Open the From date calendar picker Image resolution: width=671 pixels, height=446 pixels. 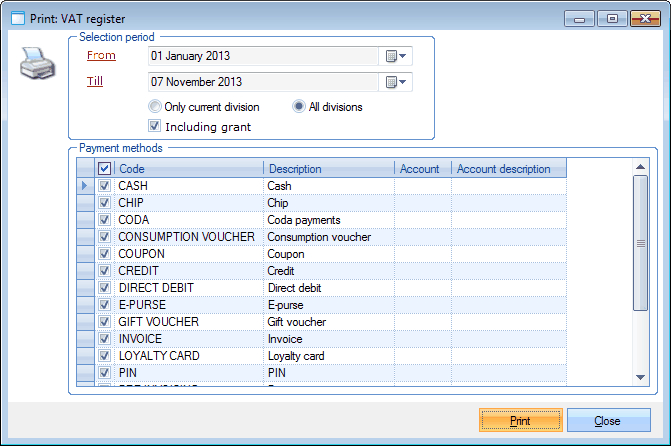397,56
